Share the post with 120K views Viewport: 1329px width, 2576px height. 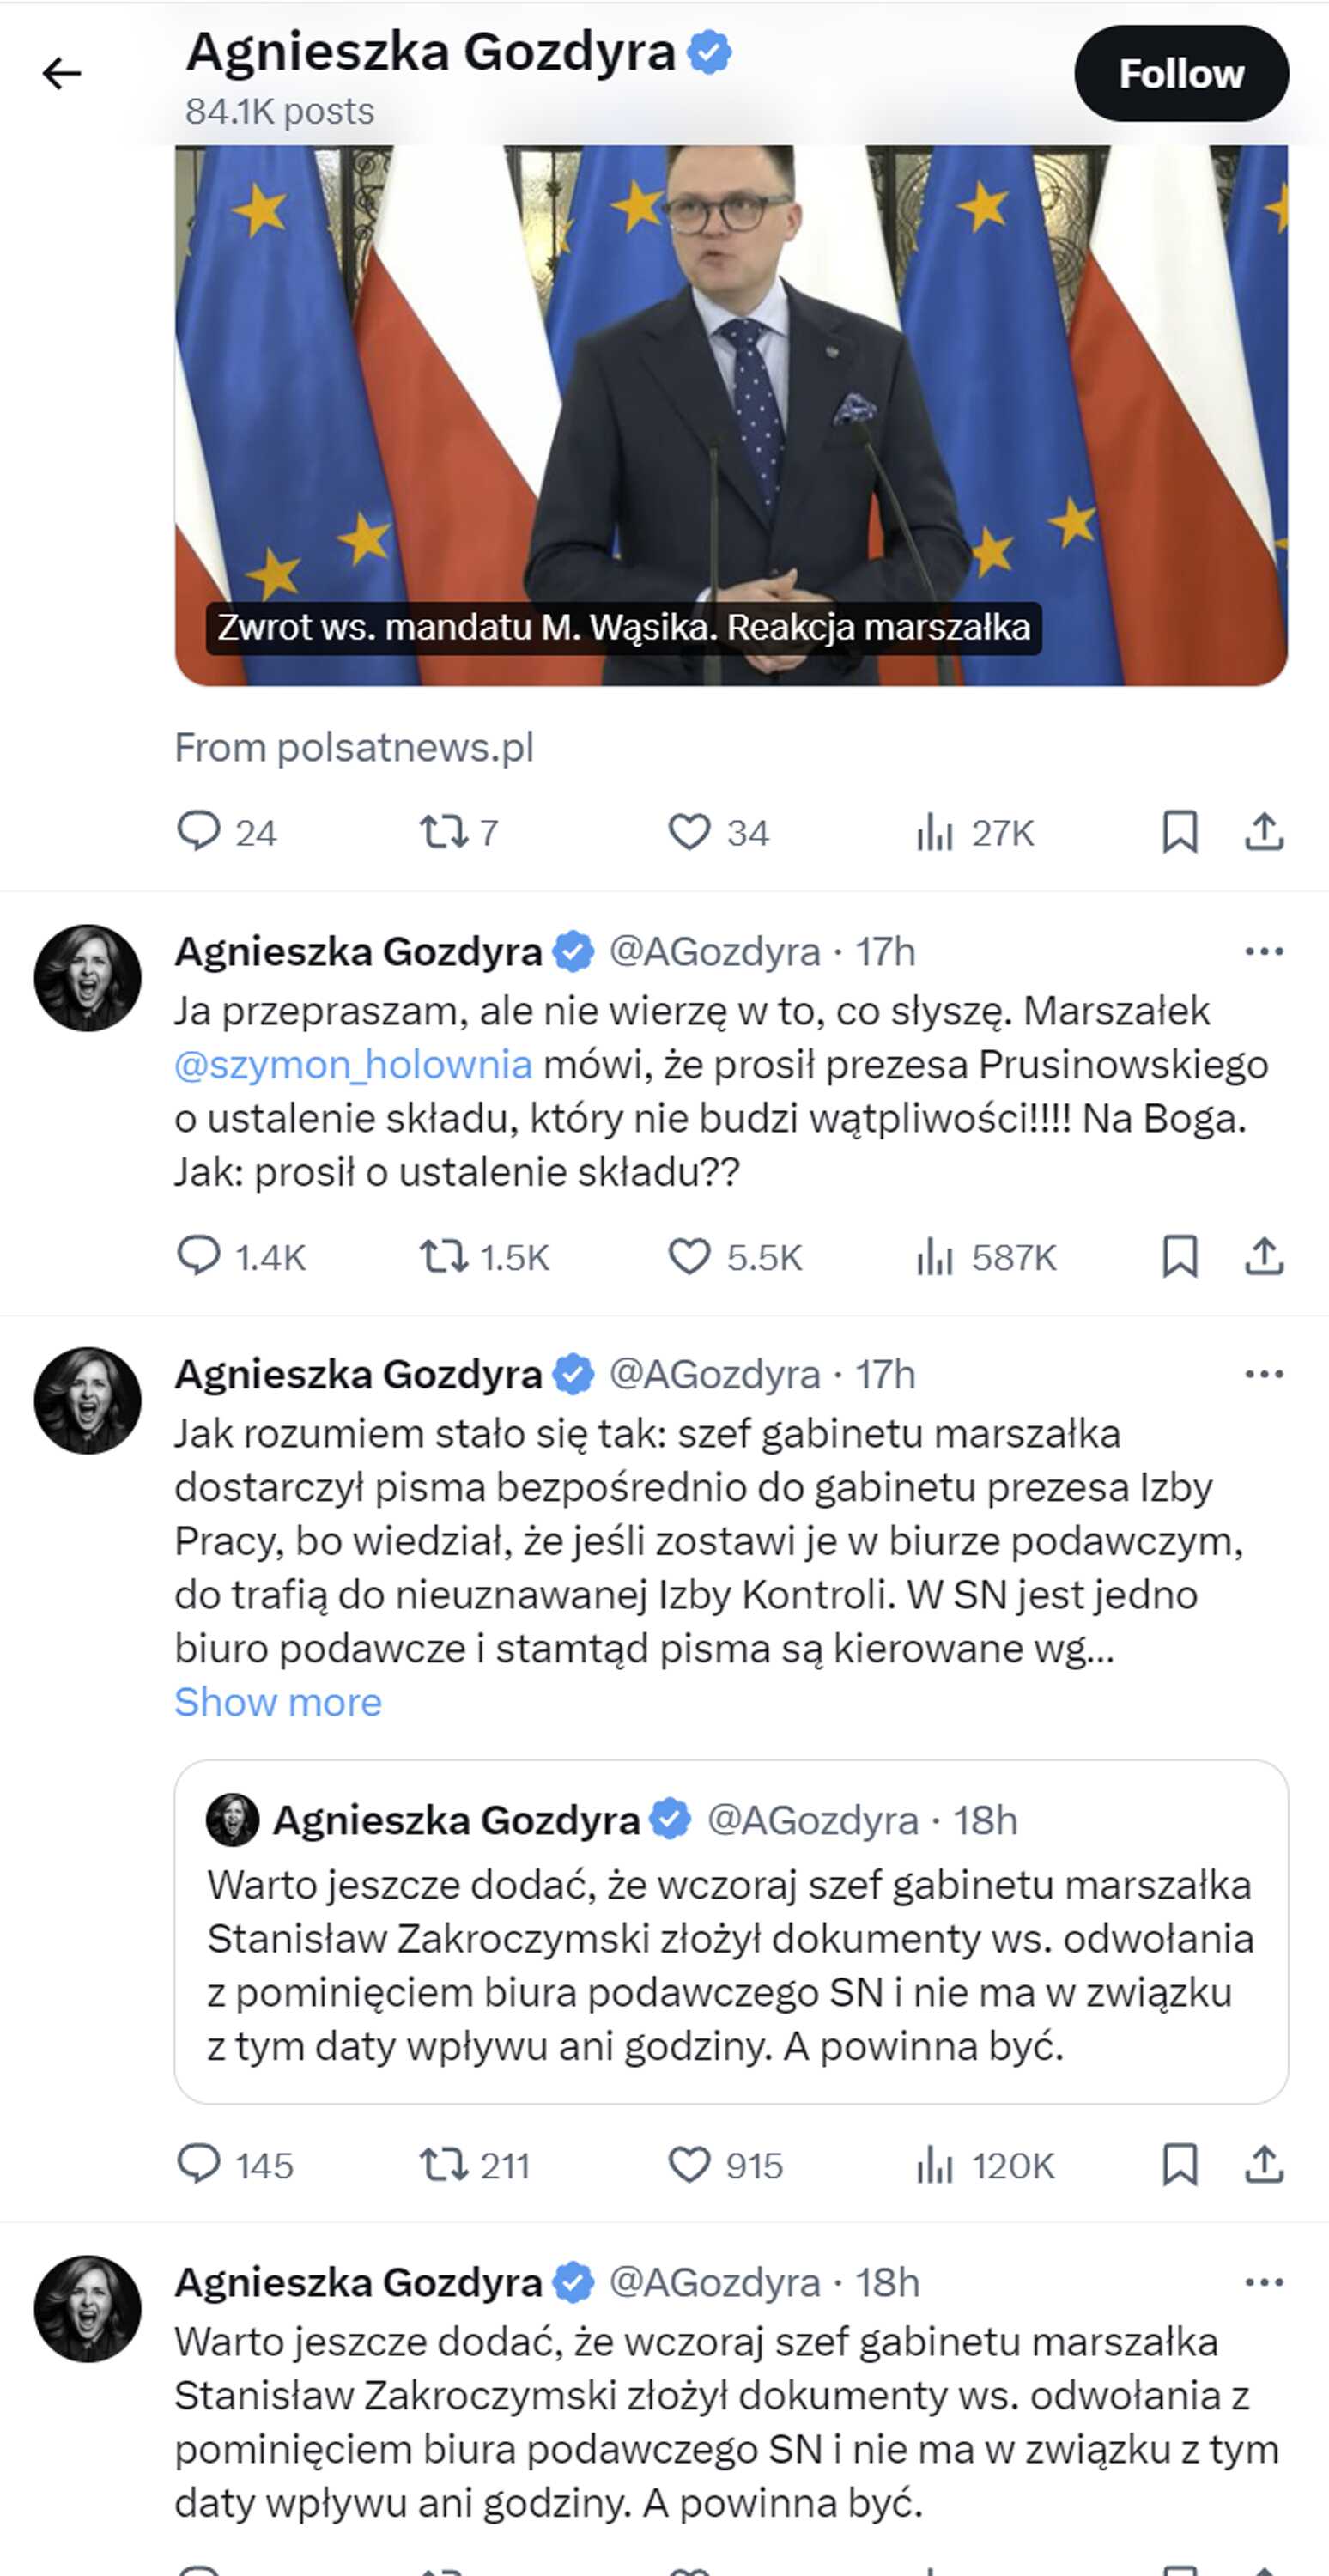(1264, 2164)
